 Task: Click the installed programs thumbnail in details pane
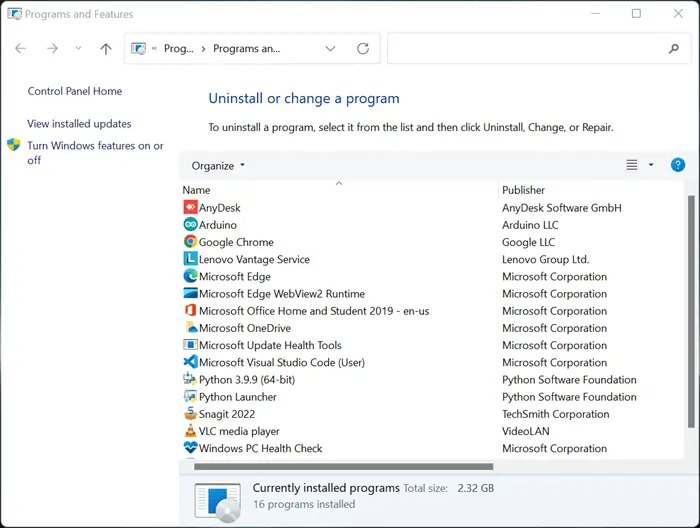218,502
